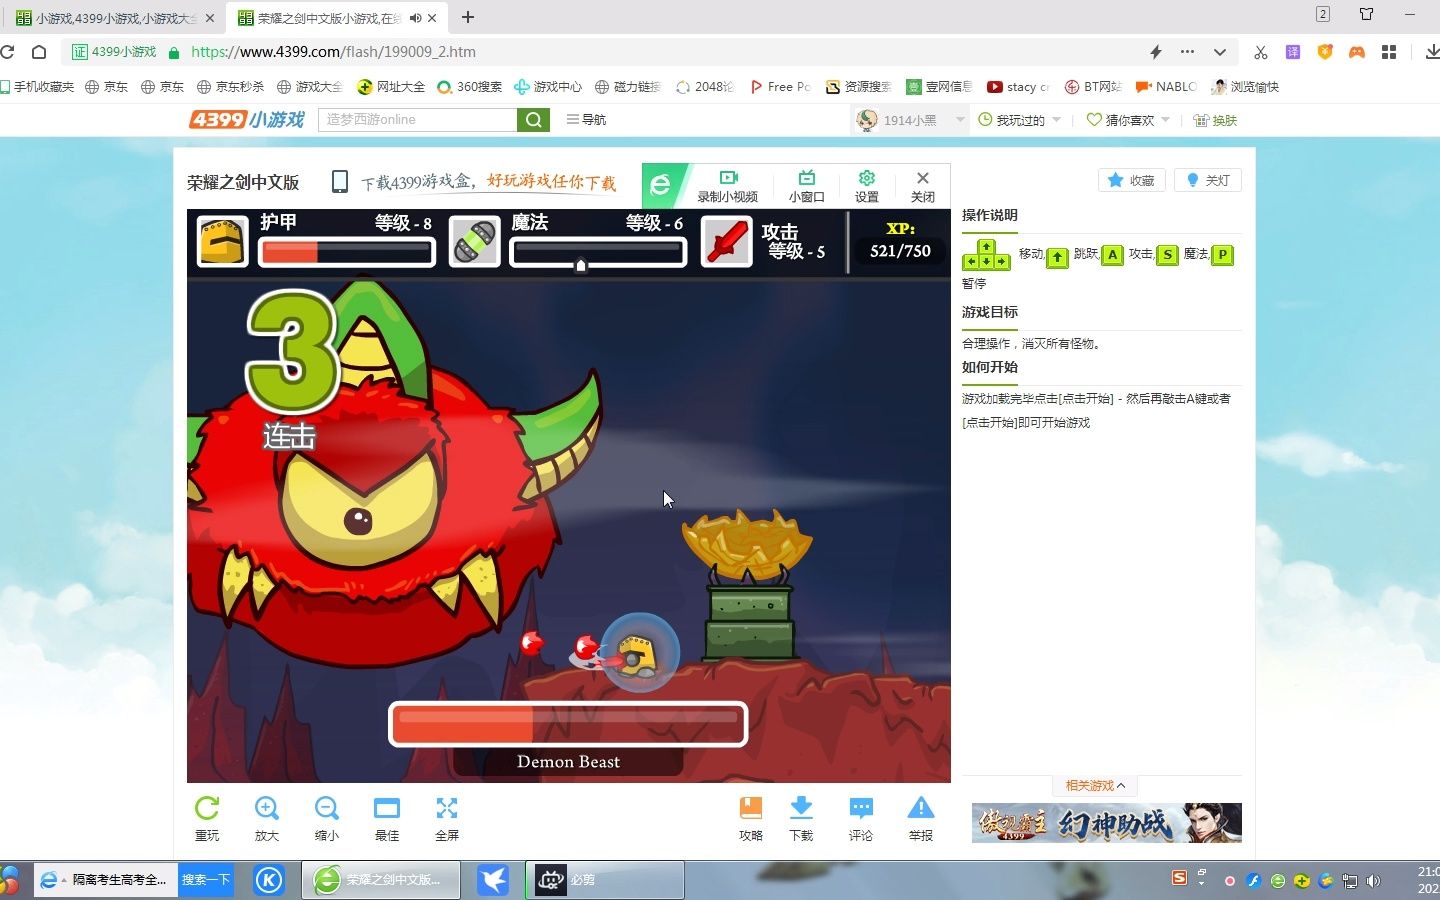
Task: Open the 设置 settings gear in game bar
Action: [867, 186]
